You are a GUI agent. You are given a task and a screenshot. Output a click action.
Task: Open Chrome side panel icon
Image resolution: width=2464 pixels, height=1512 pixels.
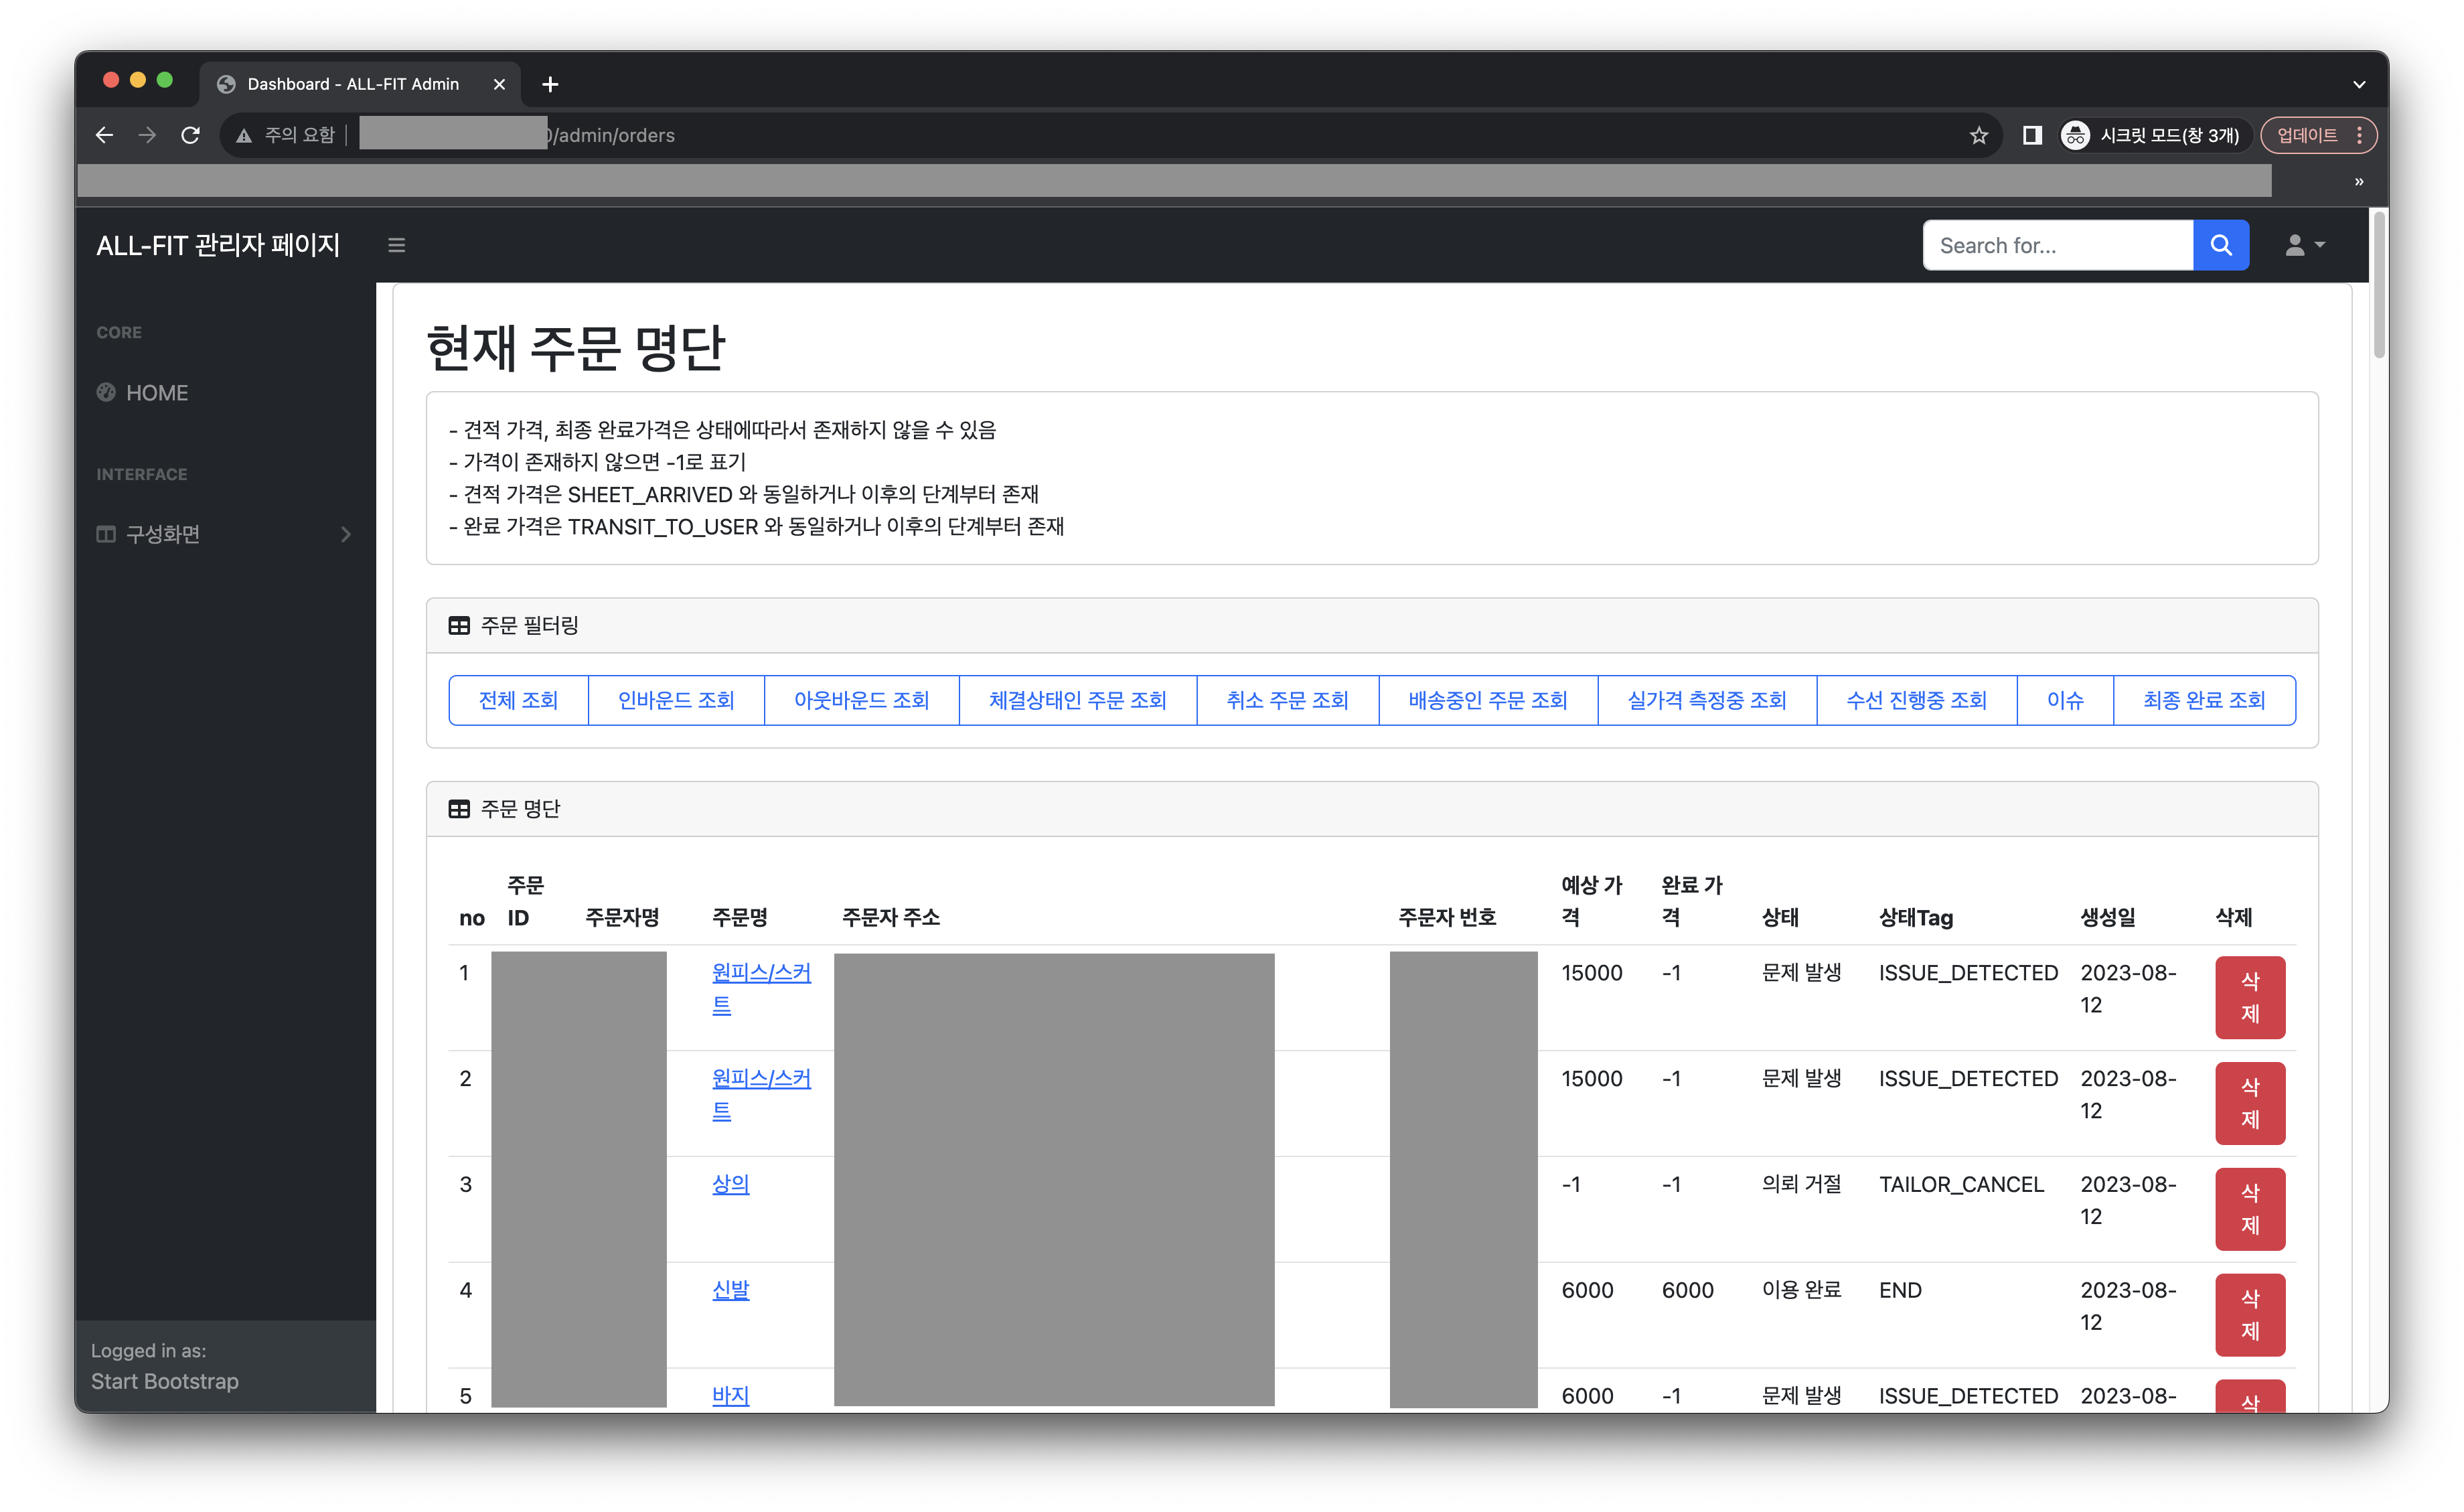coord(2031,135)
